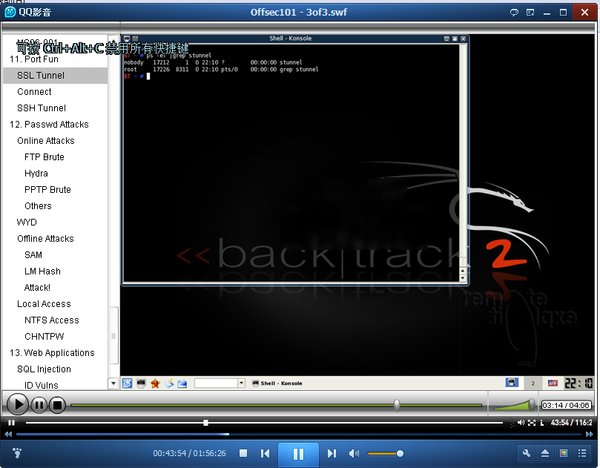Select the Offline Attacks chapter

coord(45,239)
